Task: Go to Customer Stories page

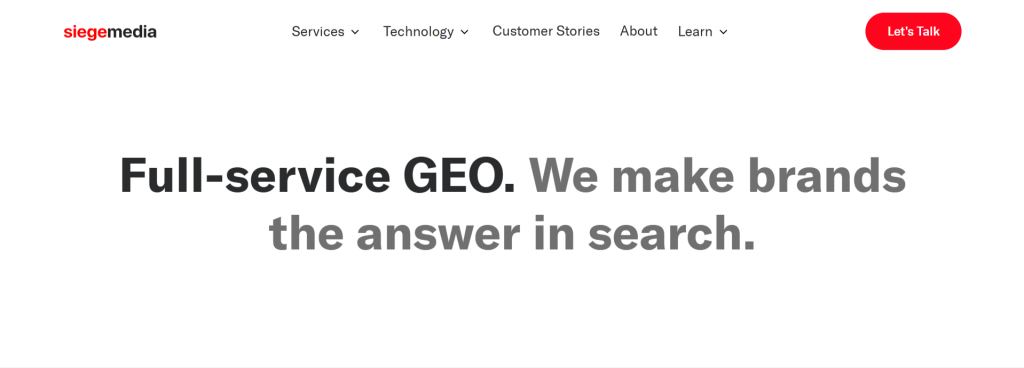Action: (x=546, y=31)
